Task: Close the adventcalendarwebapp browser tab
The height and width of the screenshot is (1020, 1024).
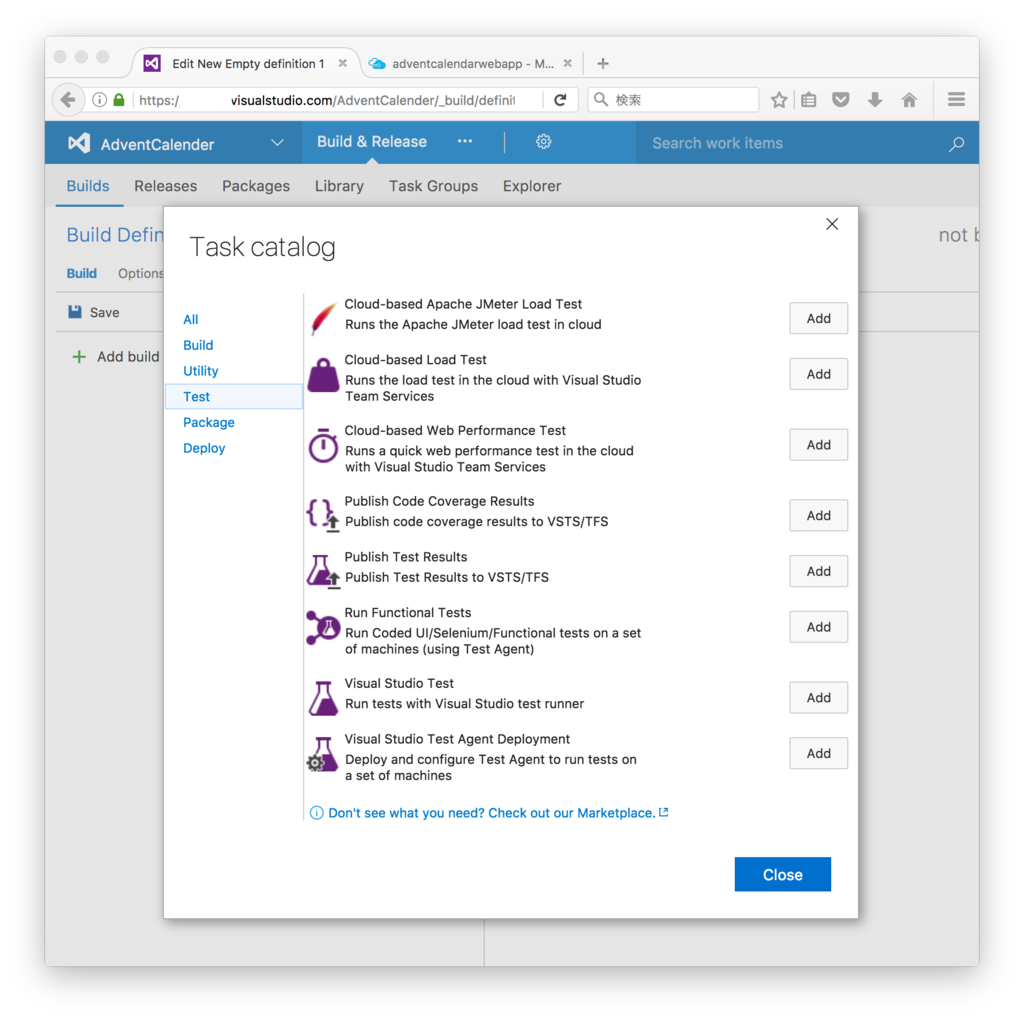Action: pos(568,63)
